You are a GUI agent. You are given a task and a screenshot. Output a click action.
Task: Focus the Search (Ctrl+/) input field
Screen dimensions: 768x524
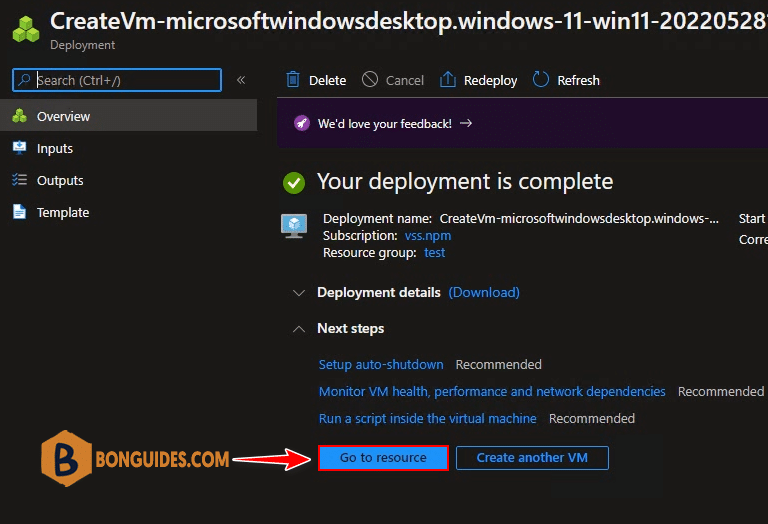point(117,80)
